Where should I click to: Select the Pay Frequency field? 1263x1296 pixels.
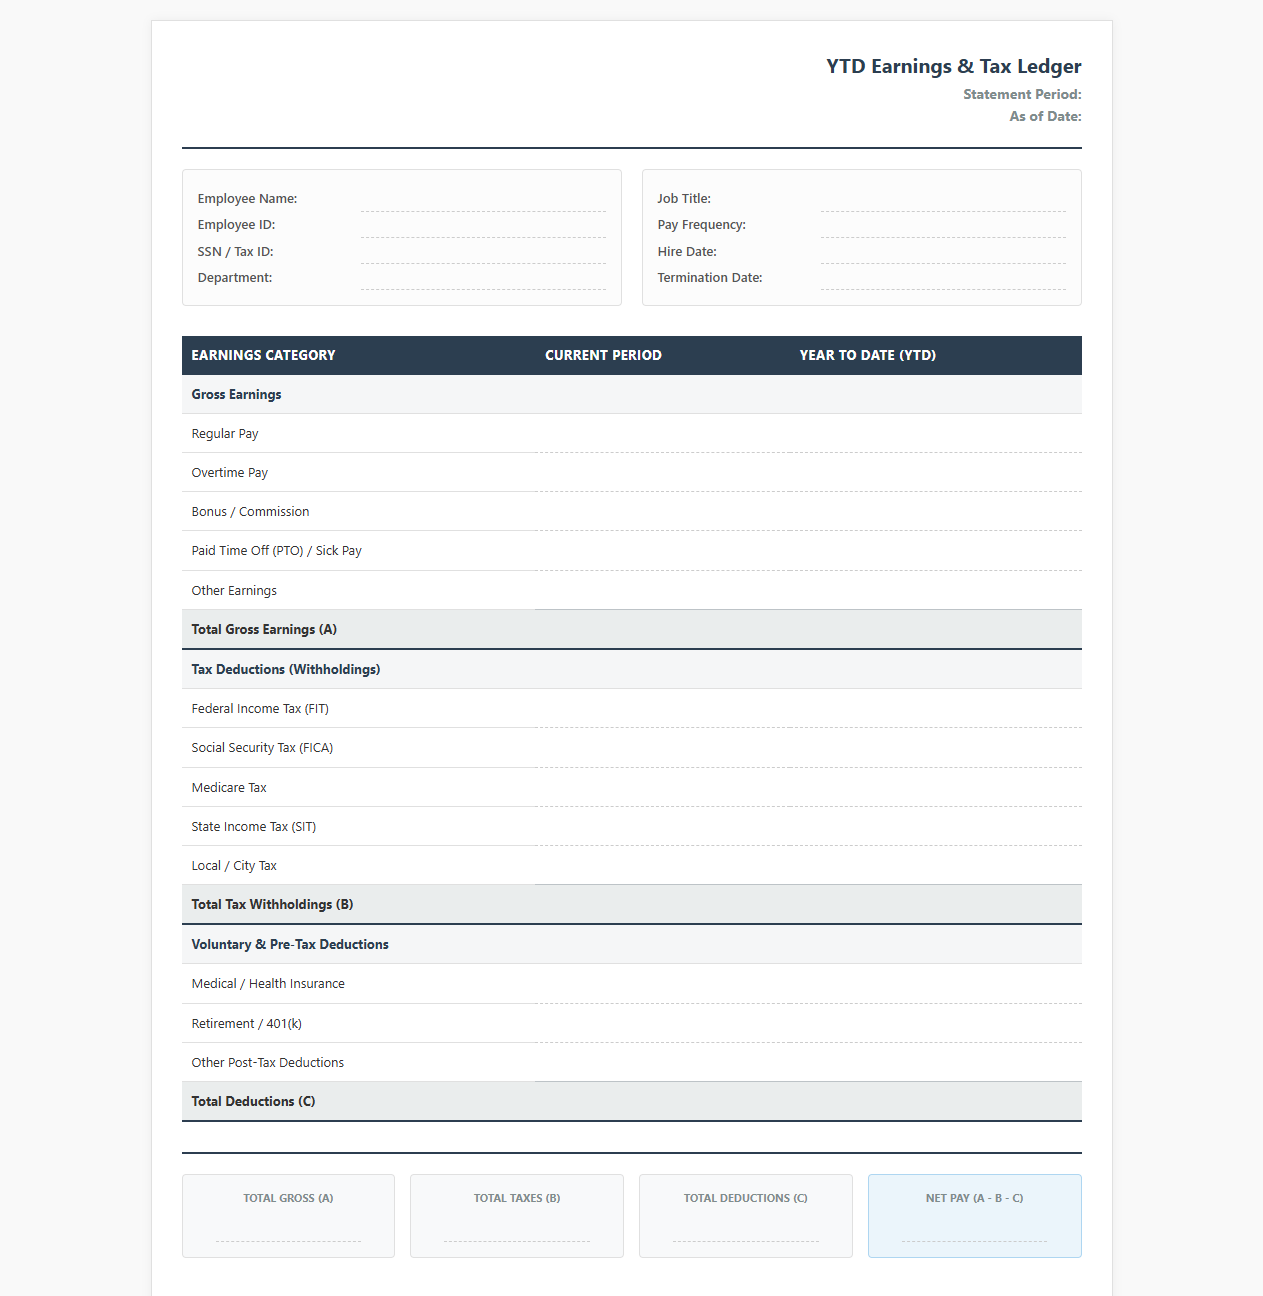tap(943, 226)
